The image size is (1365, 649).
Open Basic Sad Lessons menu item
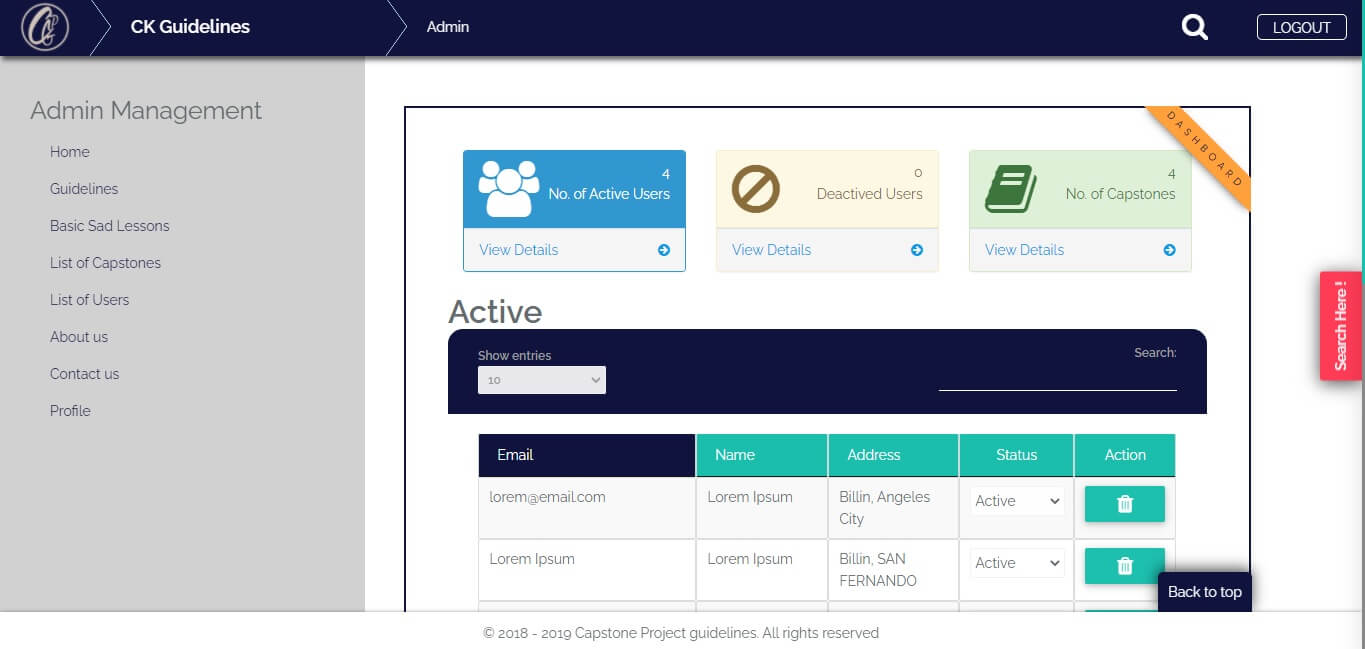point(110,226)
